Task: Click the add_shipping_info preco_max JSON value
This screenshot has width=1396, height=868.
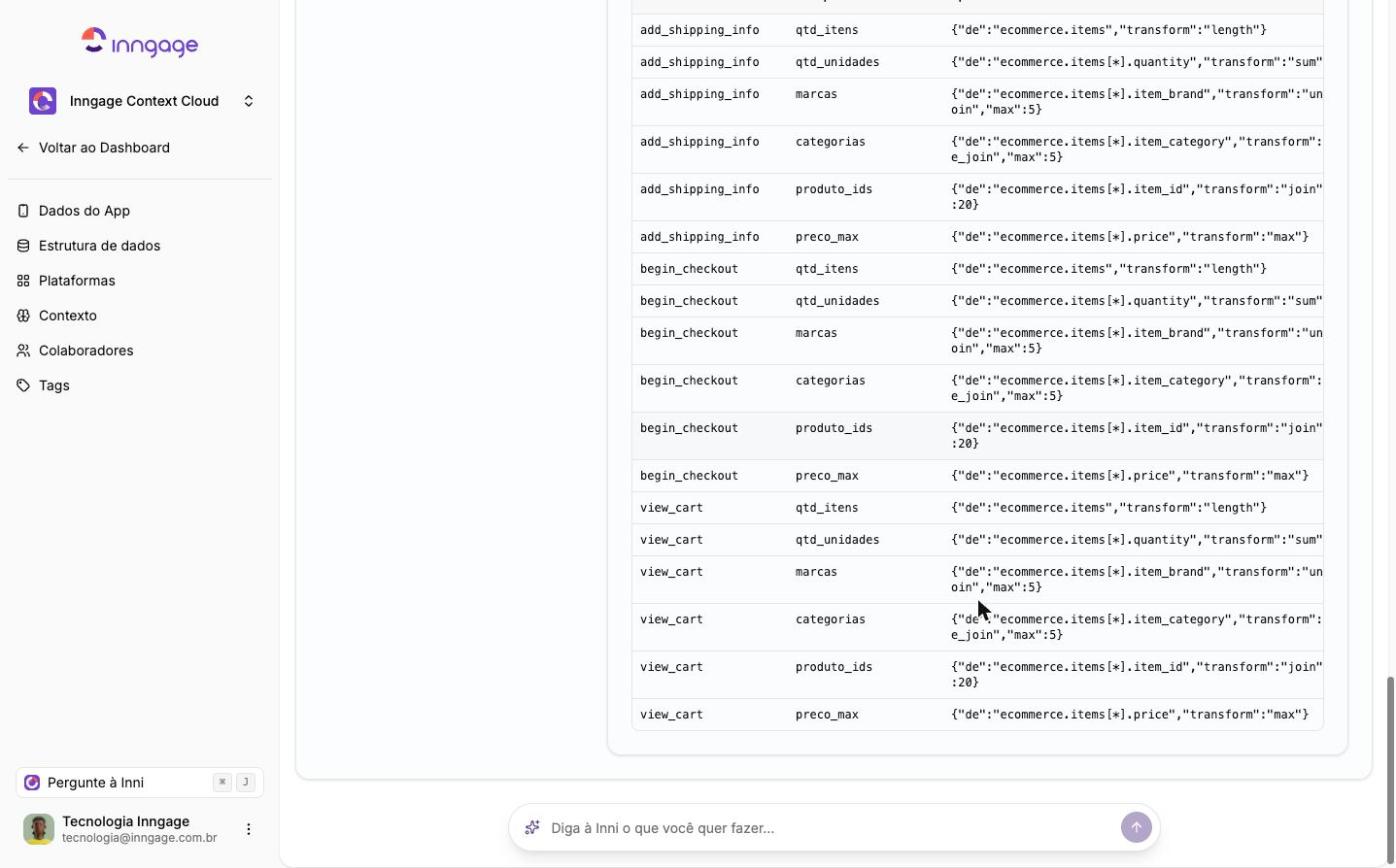Action: [1130, 237]
